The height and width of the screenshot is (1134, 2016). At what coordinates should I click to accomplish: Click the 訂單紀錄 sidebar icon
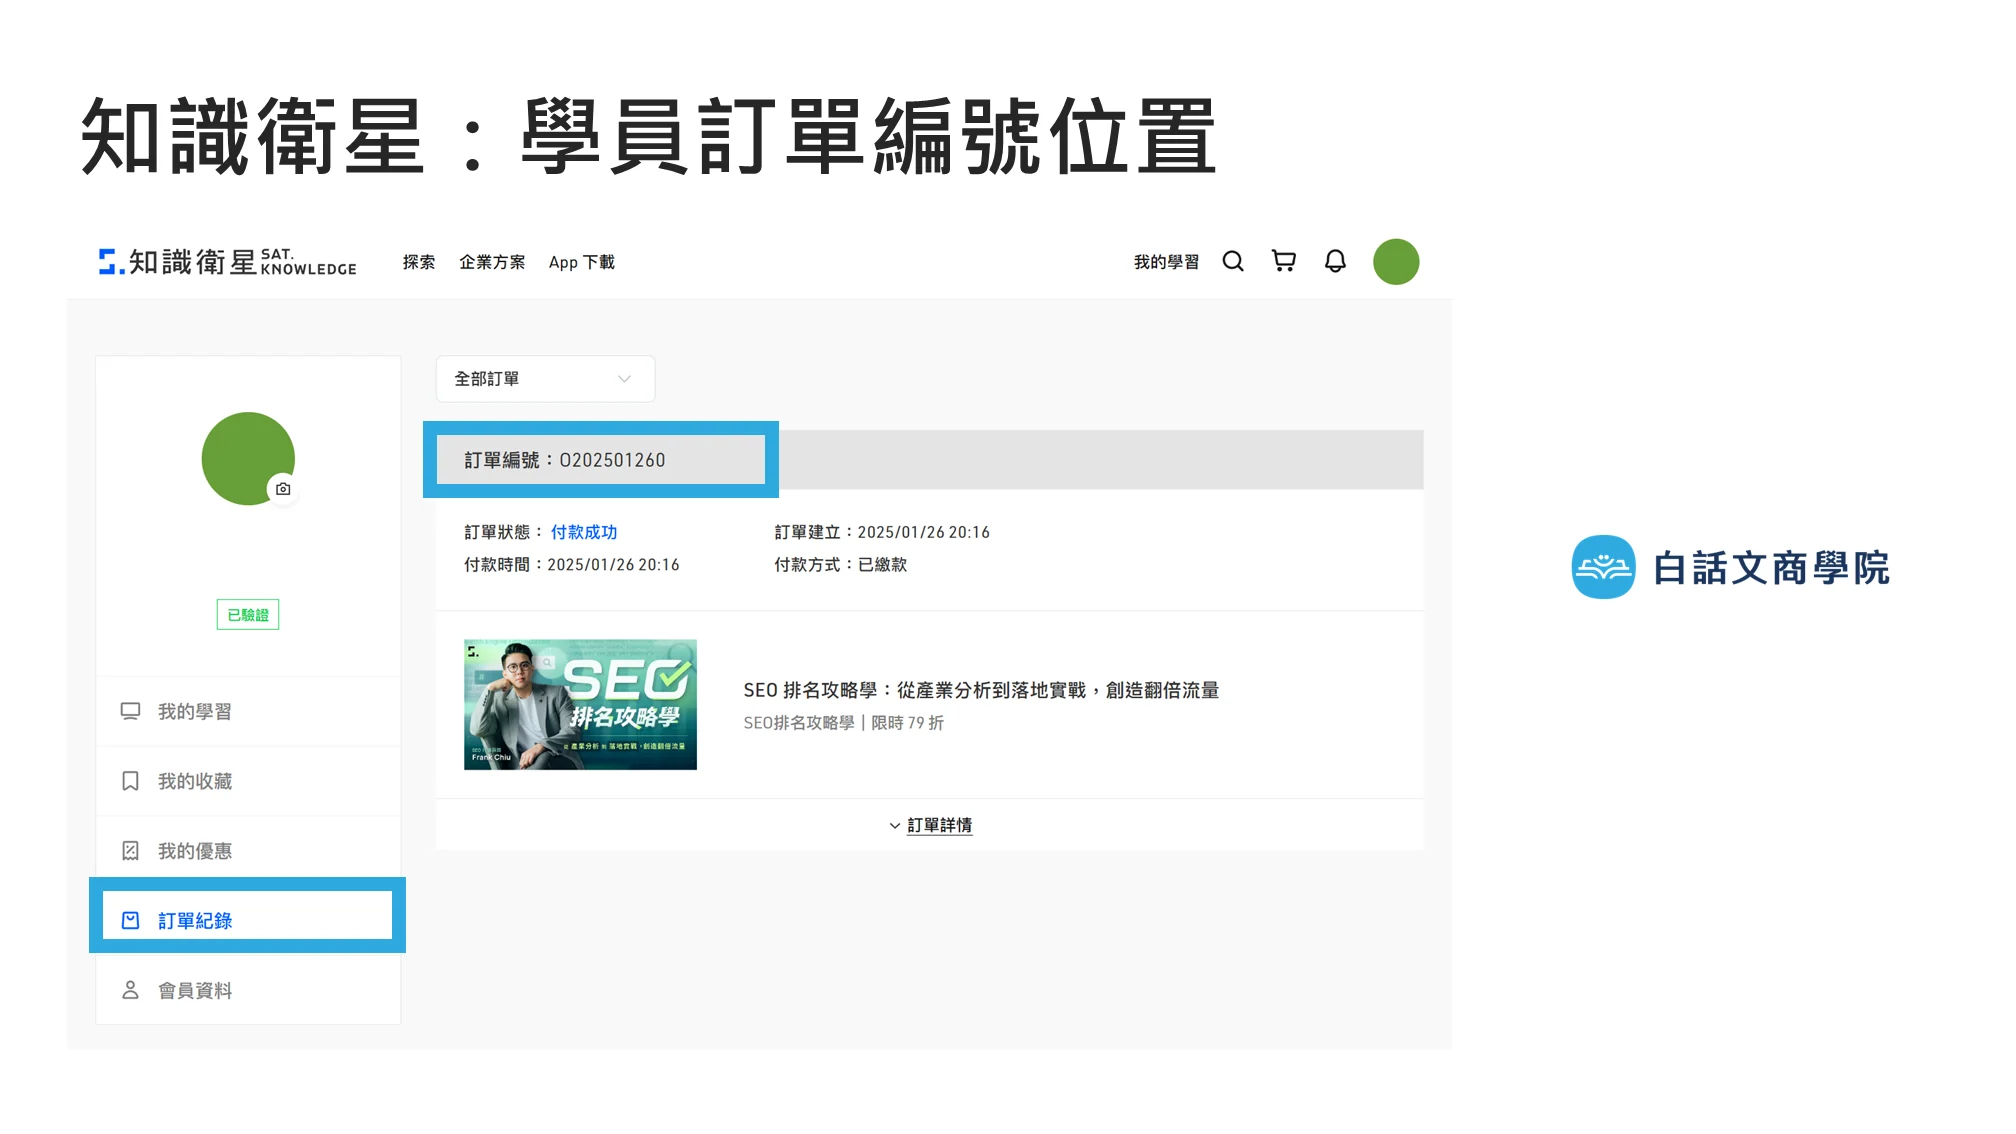pyautogui.click(x=131, y=920)
